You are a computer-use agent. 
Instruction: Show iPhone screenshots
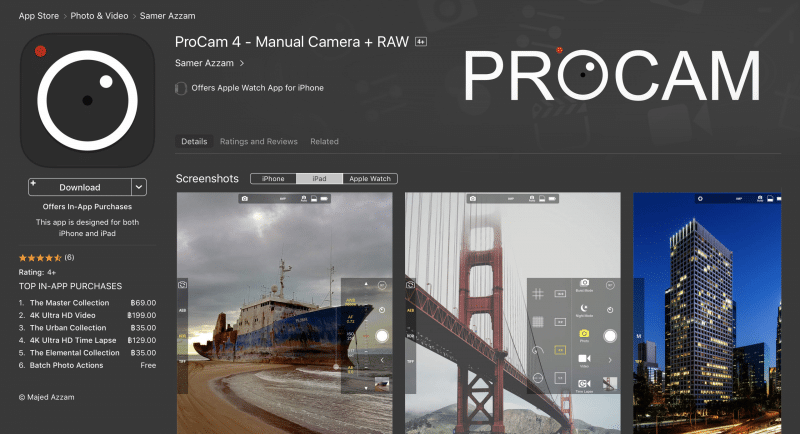(x=273, y=178)
